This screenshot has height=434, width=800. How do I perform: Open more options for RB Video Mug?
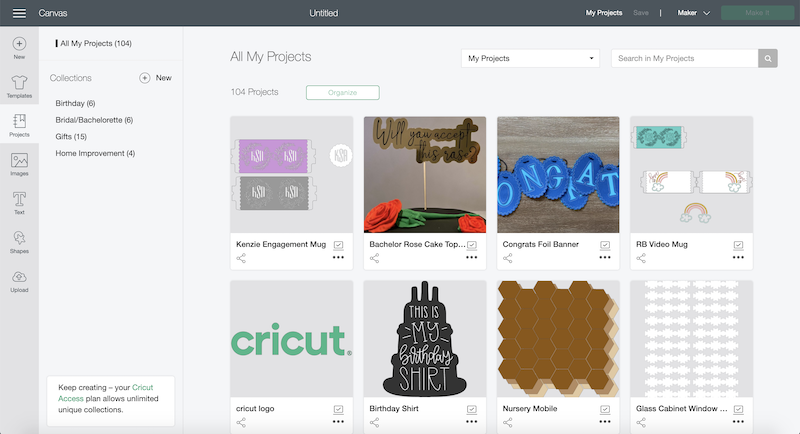(x=738, y=258)
